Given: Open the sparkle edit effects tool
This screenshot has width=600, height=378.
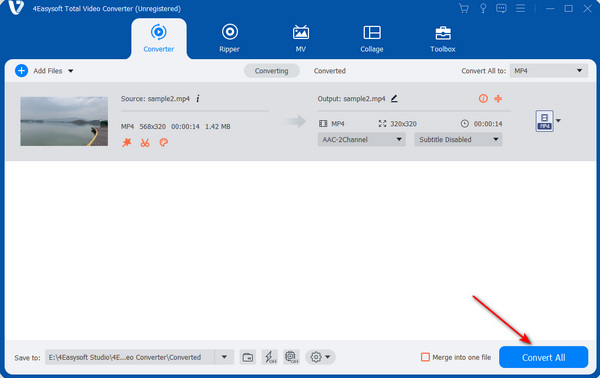Looking at the screenshot, I should [127, 143].
